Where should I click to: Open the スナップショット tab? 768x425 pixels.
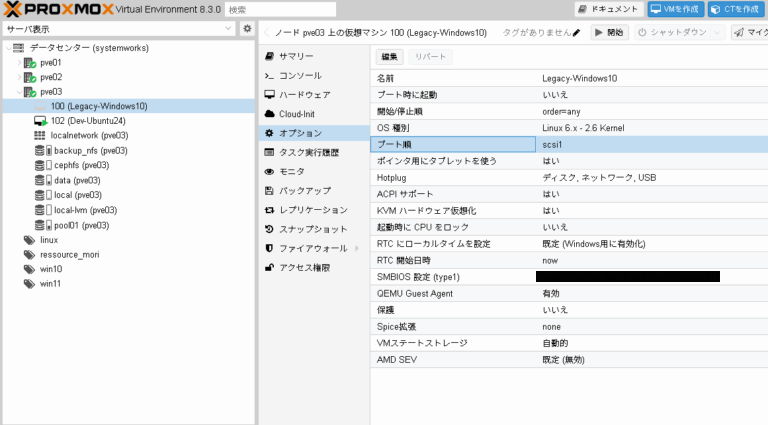click(x=314, y=229)
